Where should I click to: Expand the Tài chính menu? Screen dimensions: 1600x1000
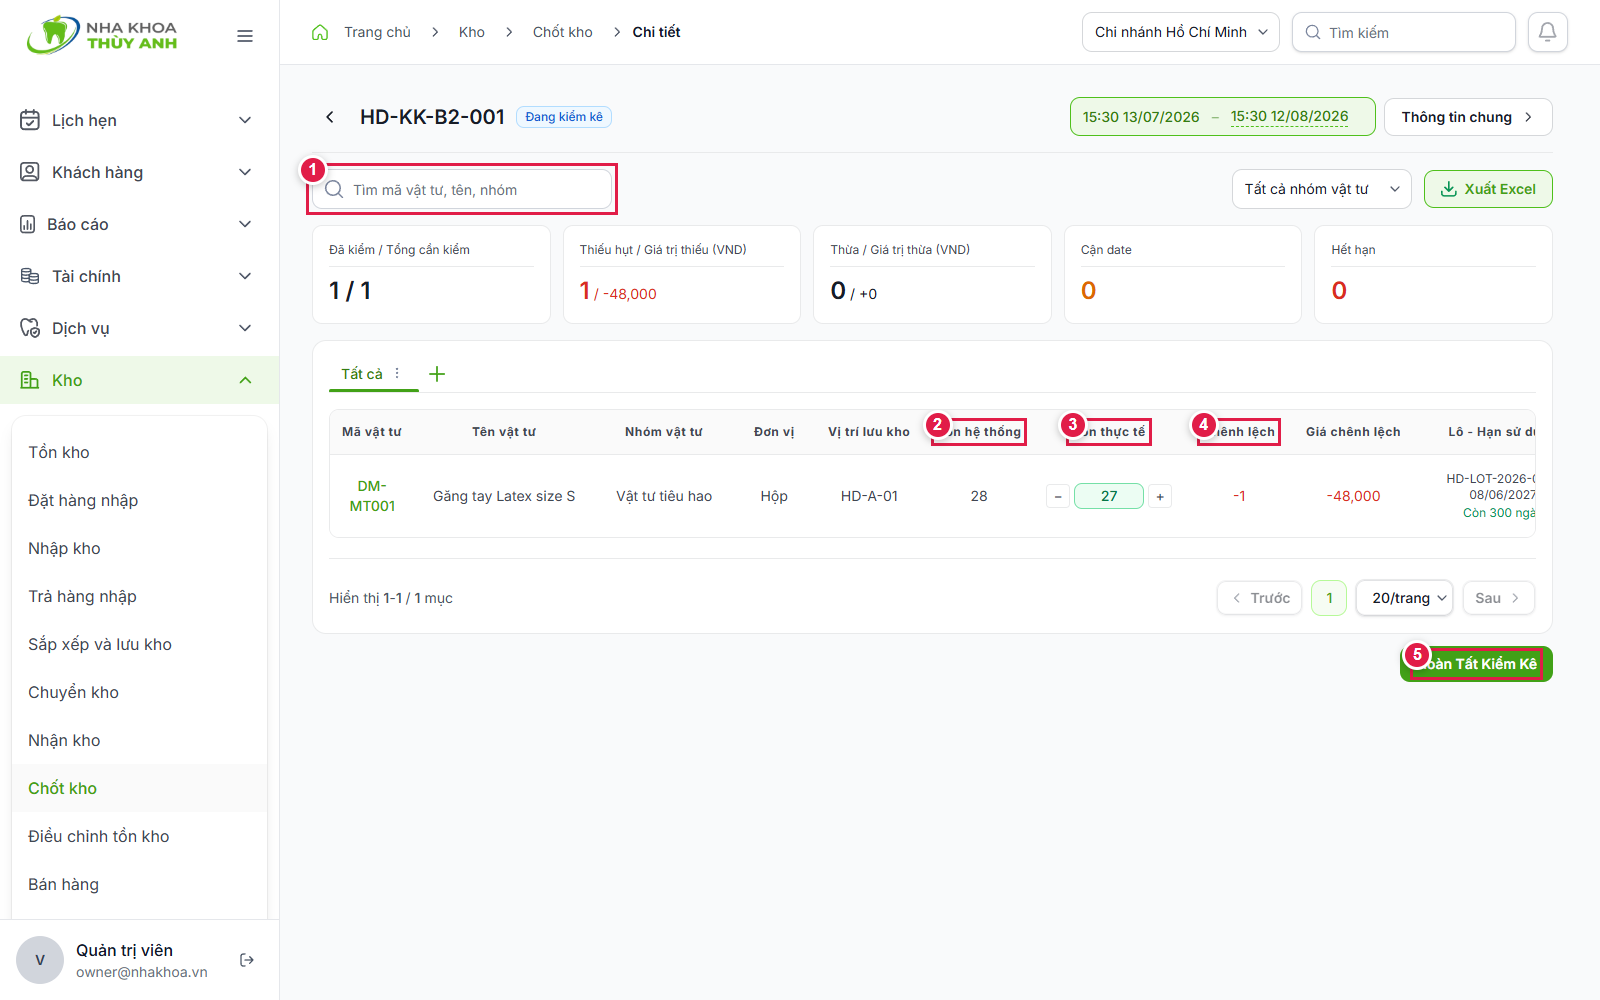(139, 276)
